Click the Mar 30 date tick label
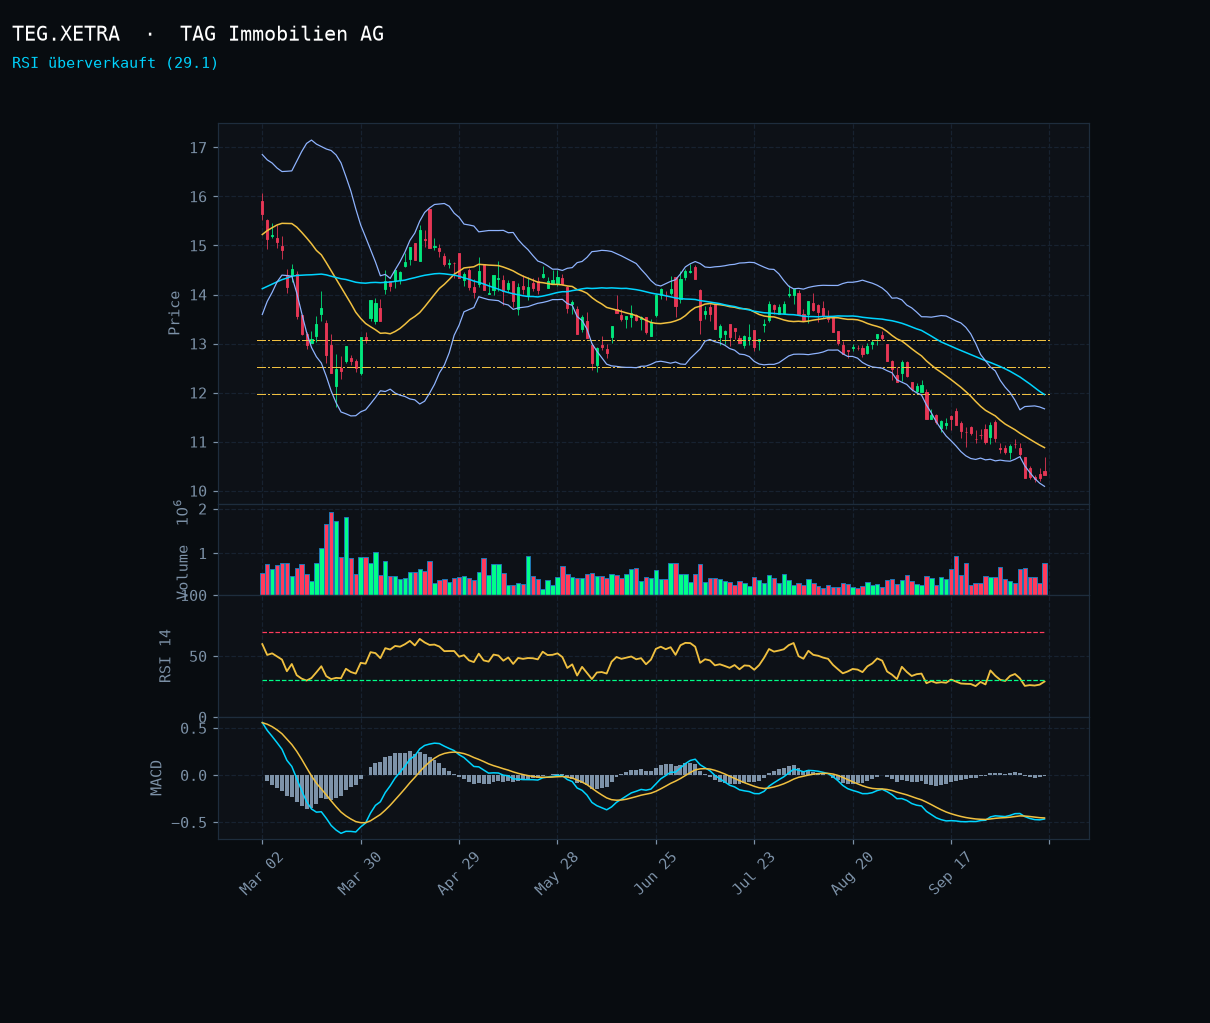 [360, 873]
